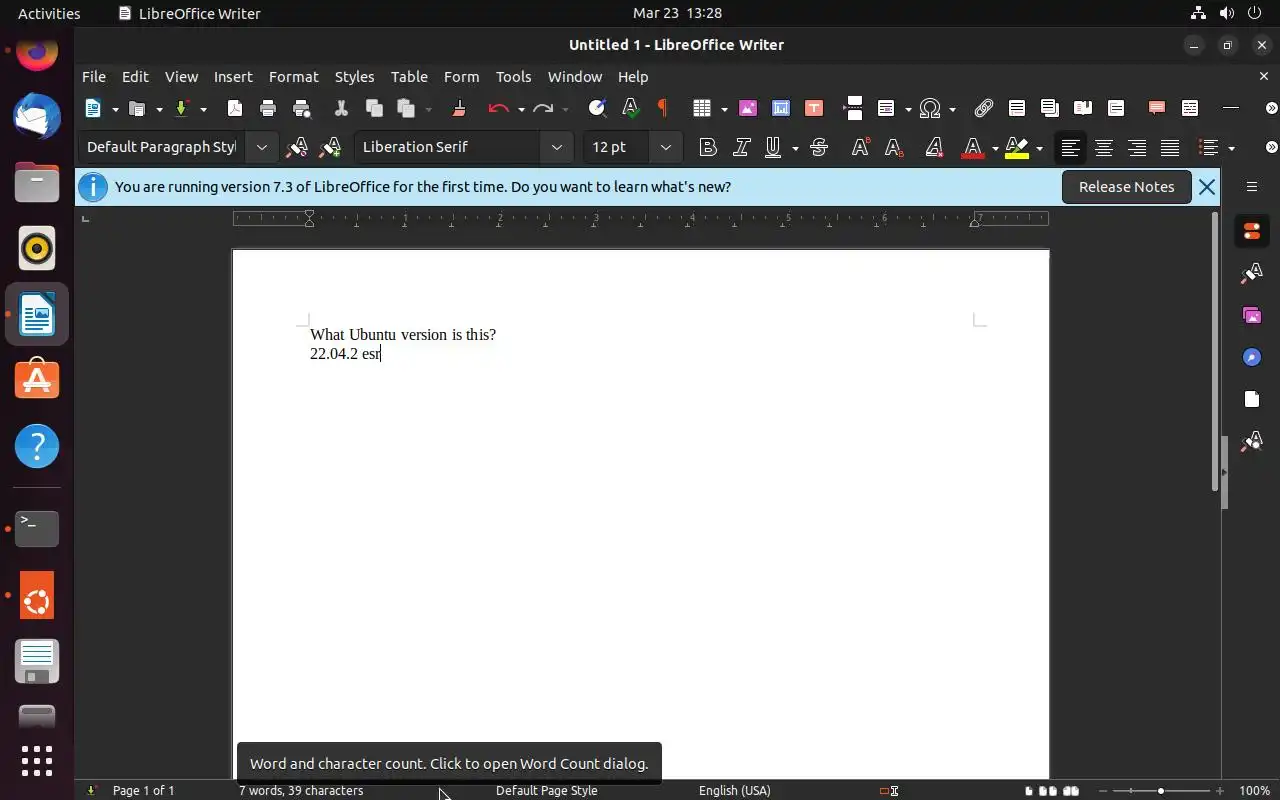
Task: Click the Print icon
Action: (268, 108)
